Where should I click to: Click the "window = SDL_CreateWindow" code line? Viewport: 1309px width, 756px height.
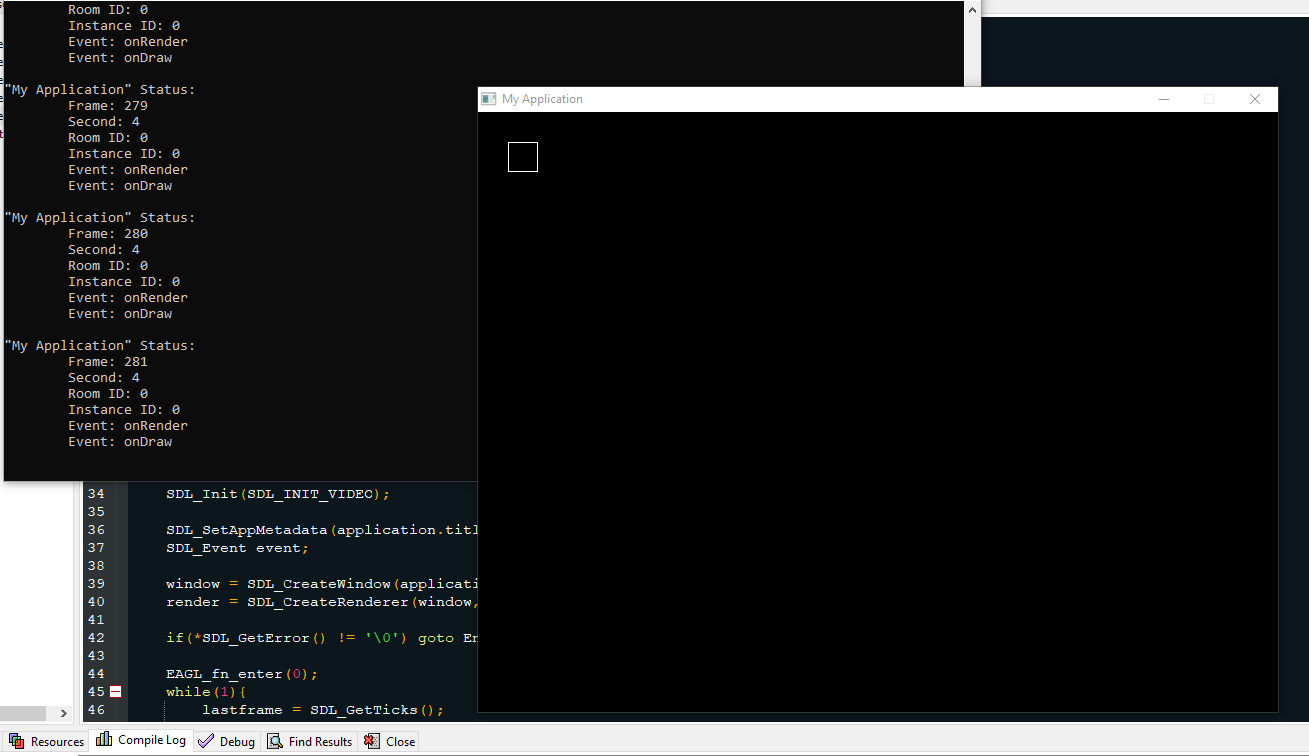click(x=322, y=584)
